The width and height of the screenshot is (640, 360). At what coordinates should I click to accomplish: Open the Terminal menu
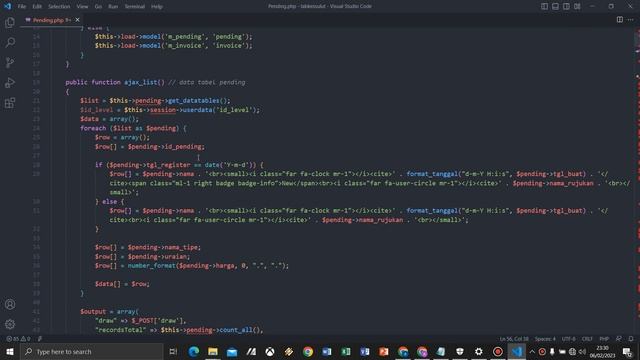point(135,7)
